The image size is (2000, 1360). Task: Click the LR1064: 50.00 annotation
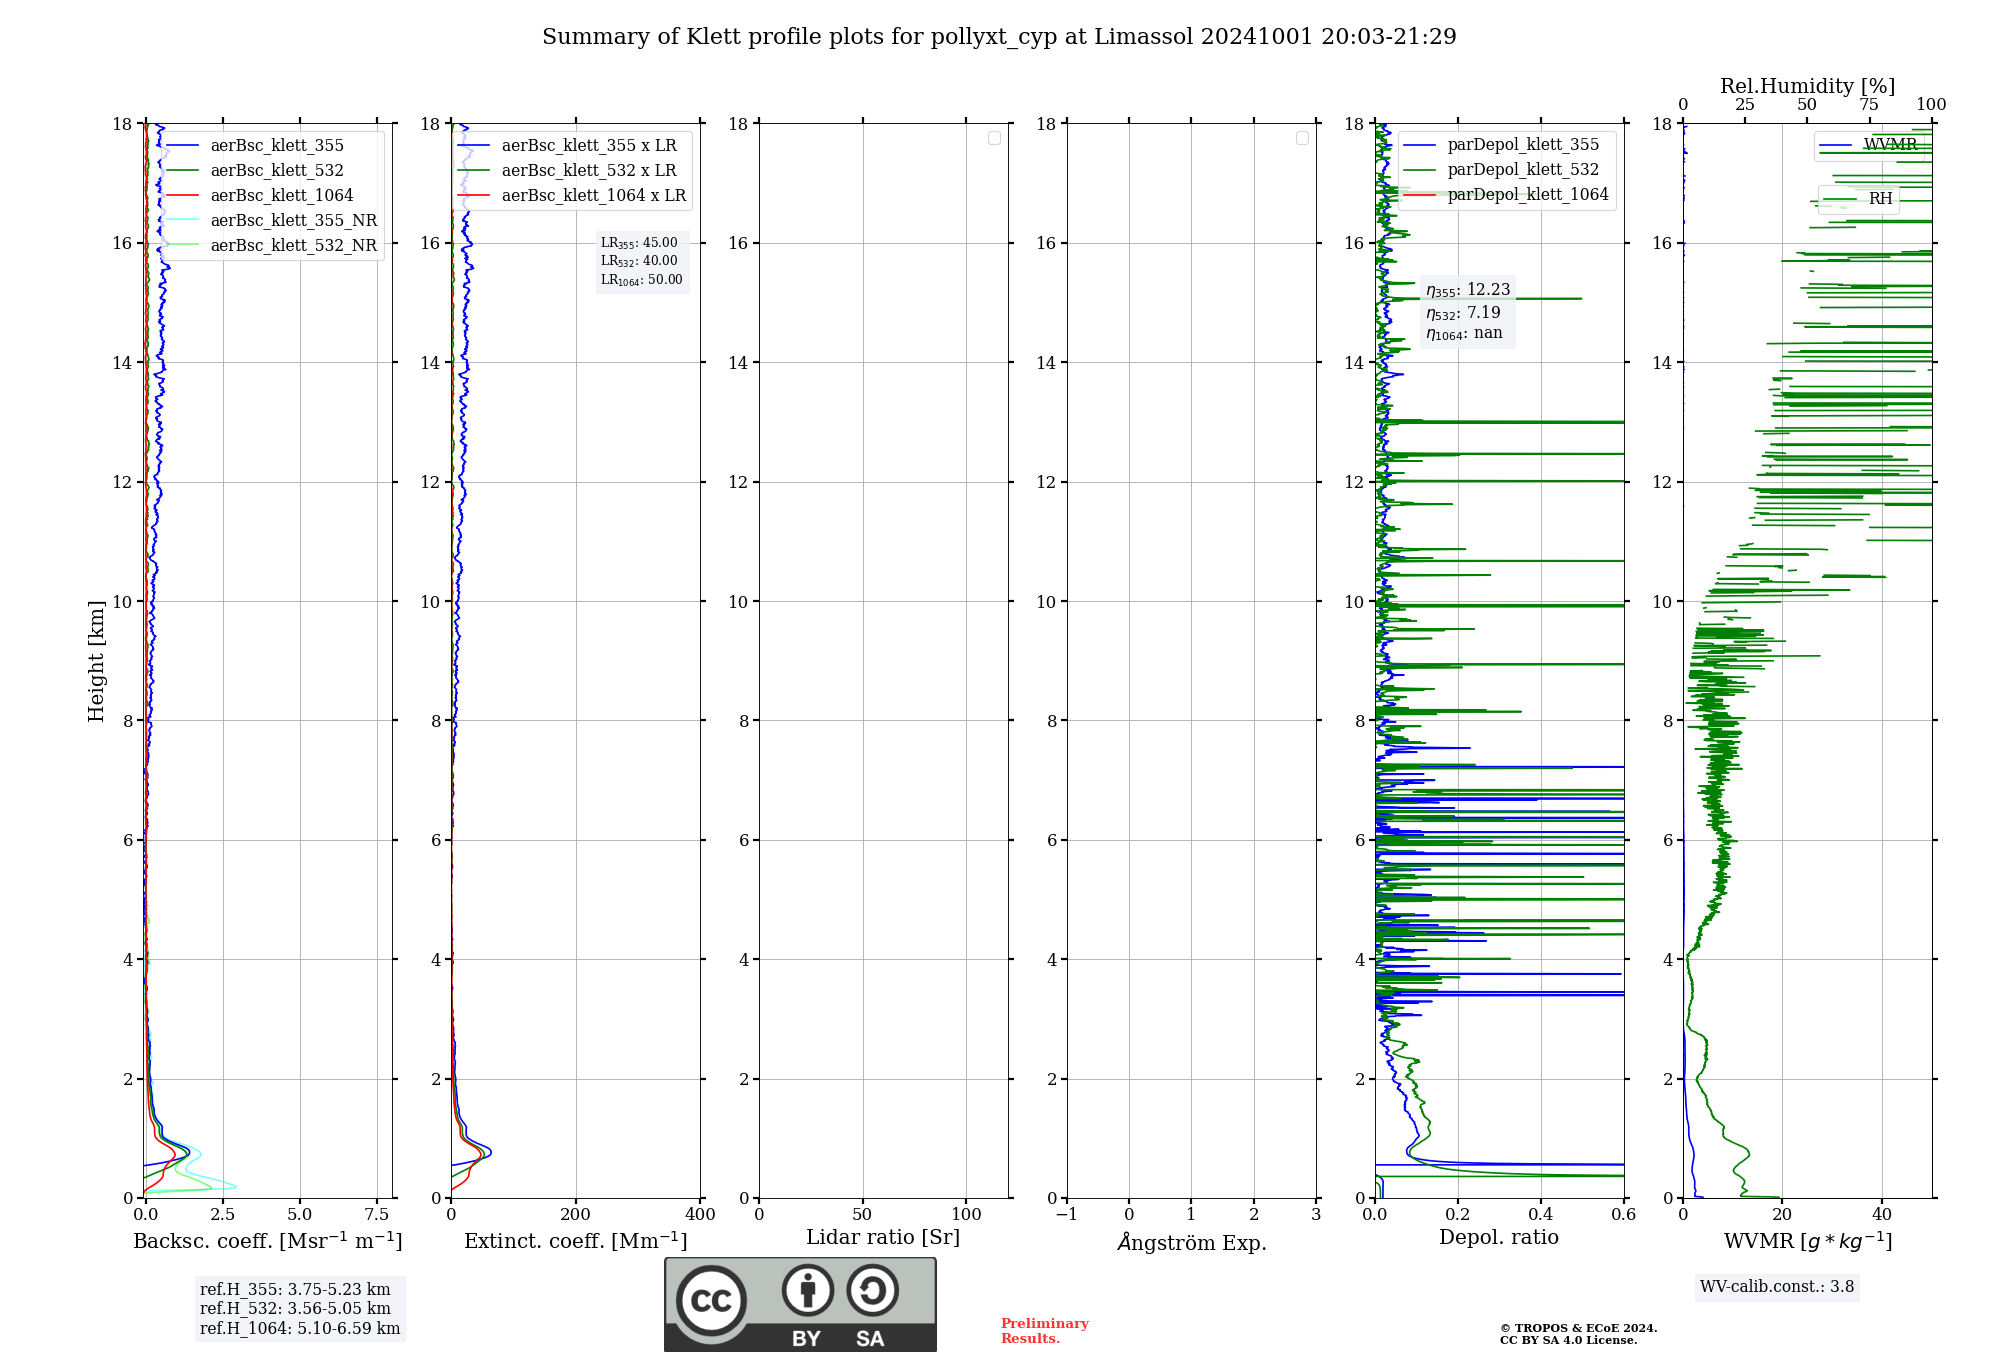(x=642, y=280)
